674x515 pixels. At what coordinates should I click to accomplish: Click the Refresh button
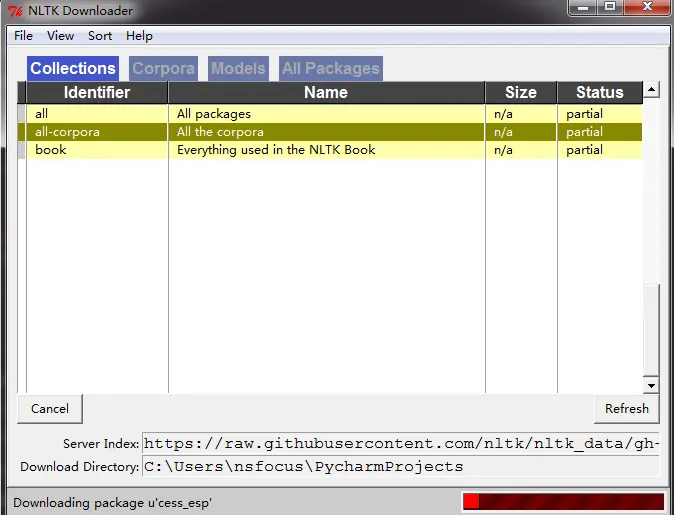coord(627,408)
